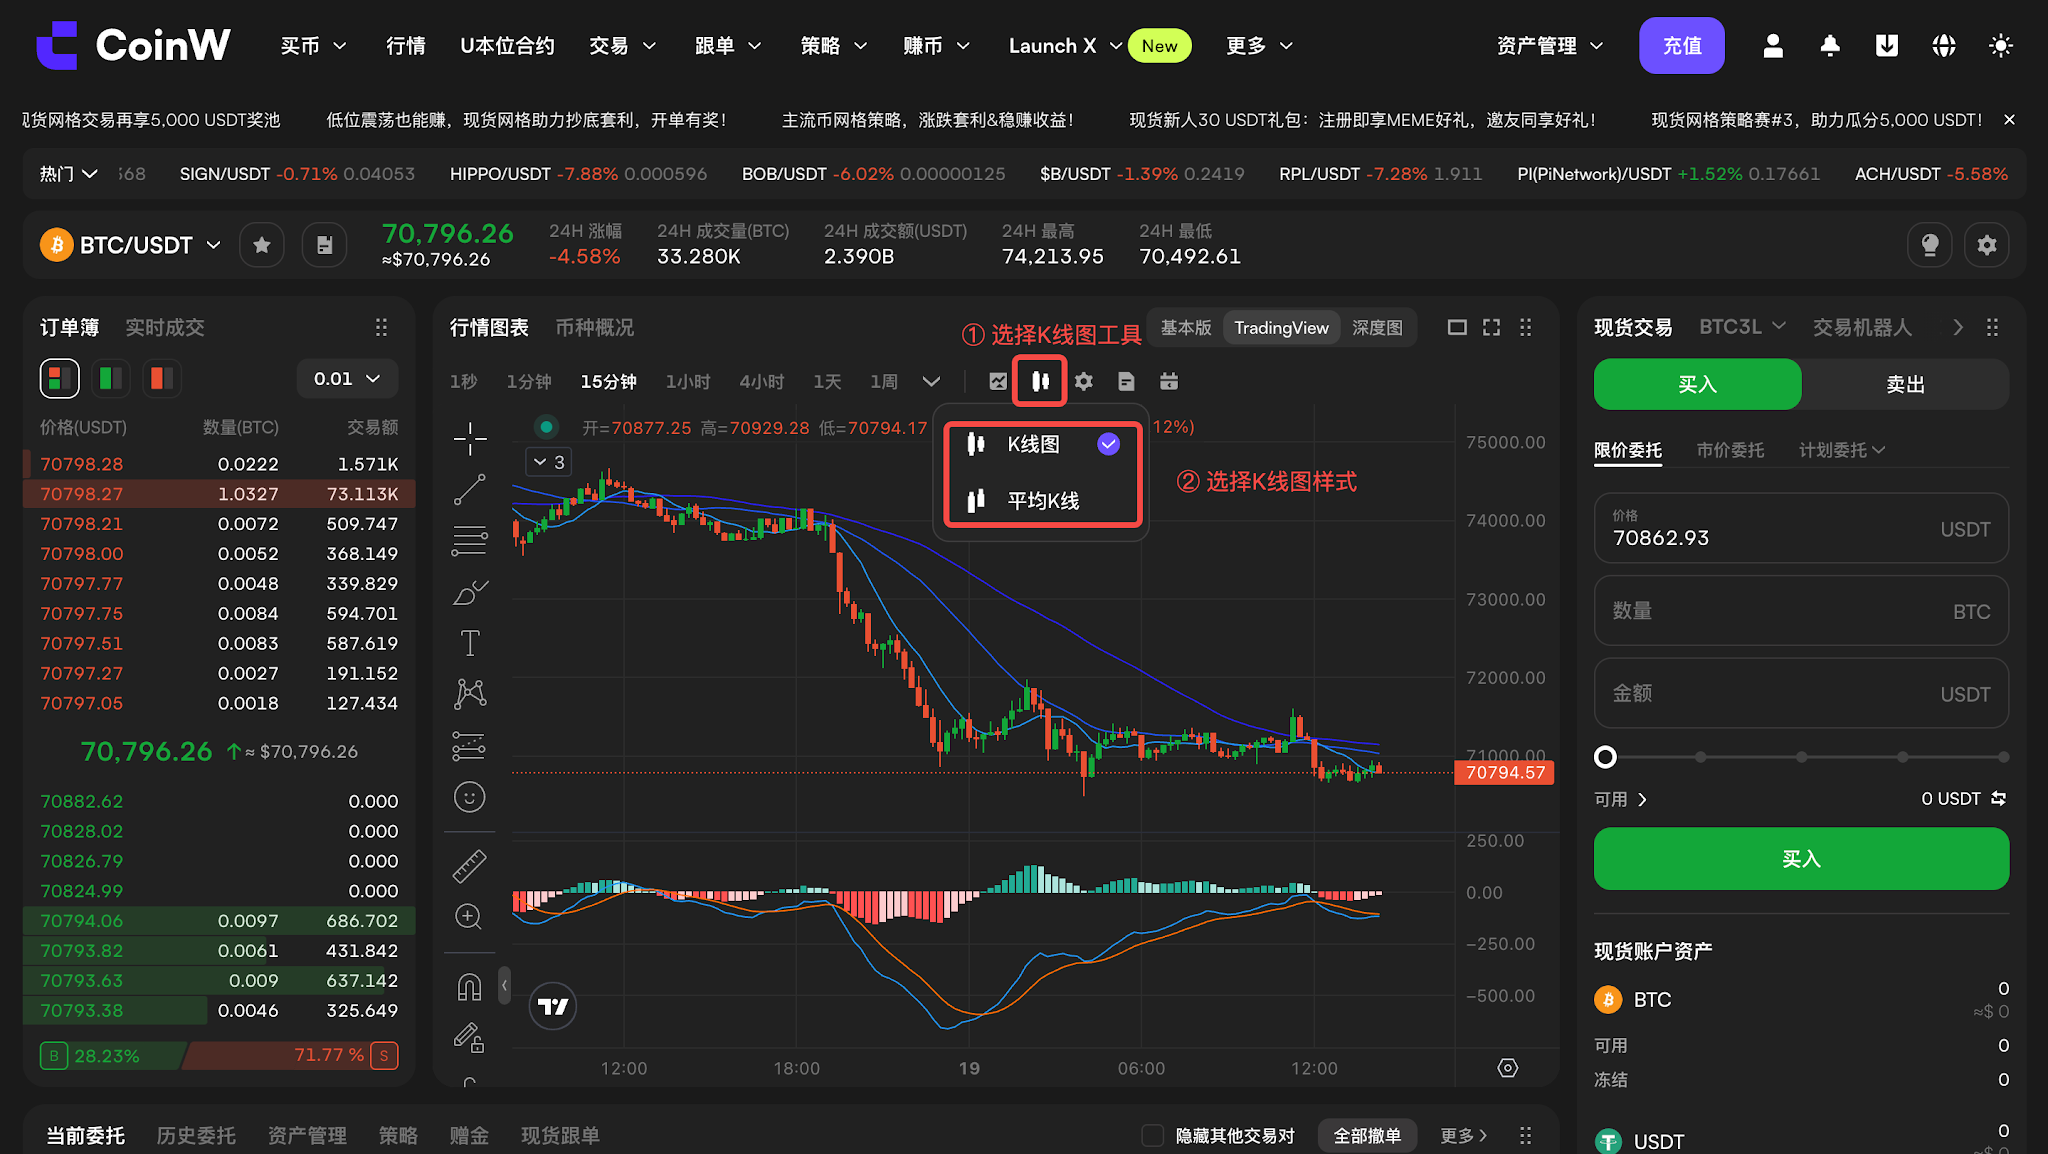Viewport: 2048px width, 1154px height.
Task: Select K线图 chart style
Action: [x=1042, y=444]
